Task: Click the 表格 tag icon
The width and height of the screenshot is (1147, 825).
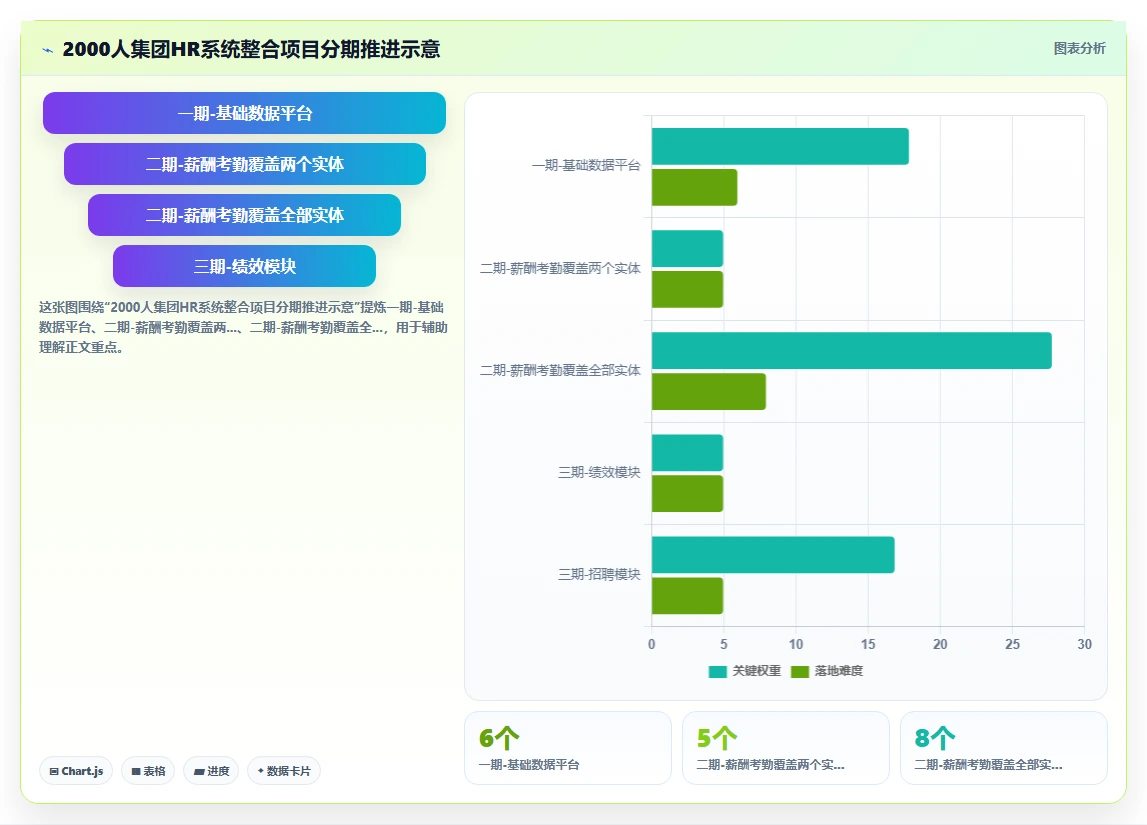Action: pos(136,772)
